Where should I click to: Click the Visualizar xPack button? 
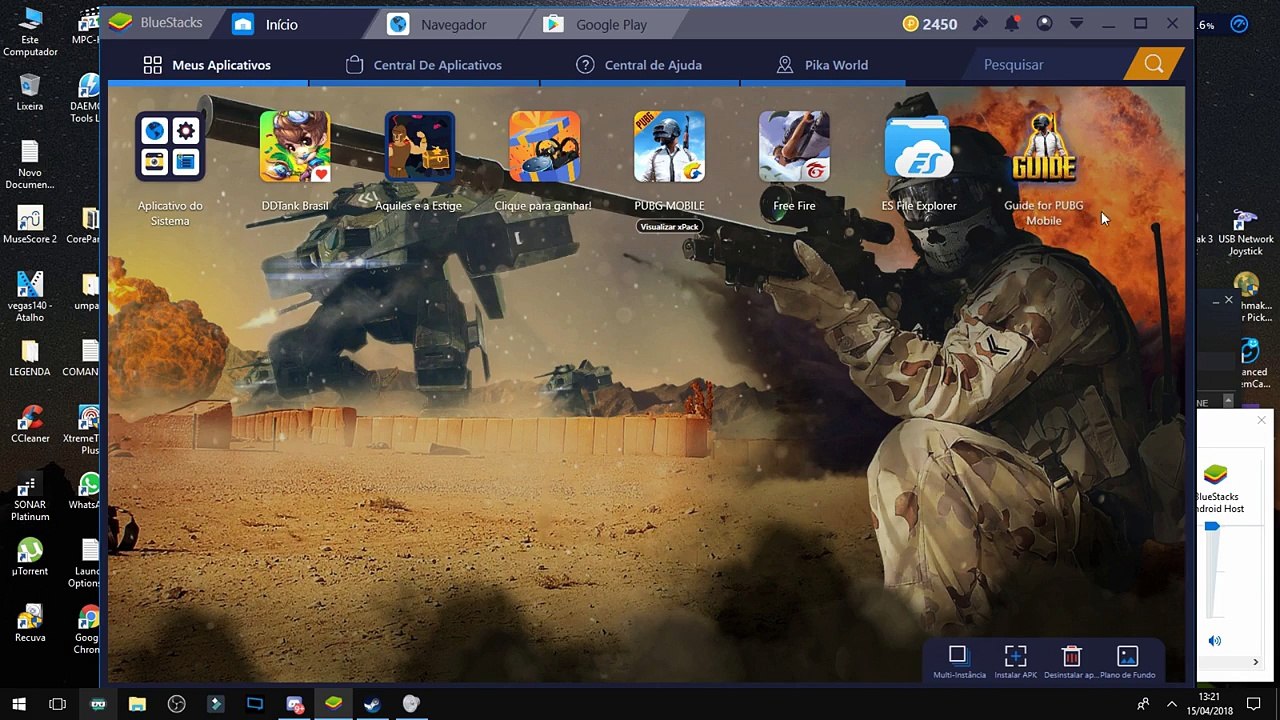(x=669, y=227)
